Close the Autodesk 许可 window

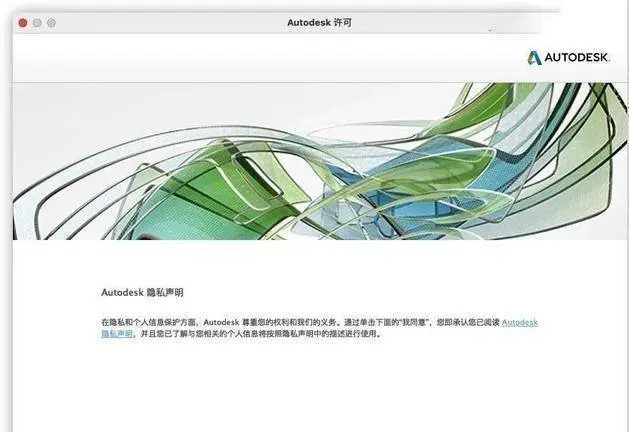tap(23, 23)
